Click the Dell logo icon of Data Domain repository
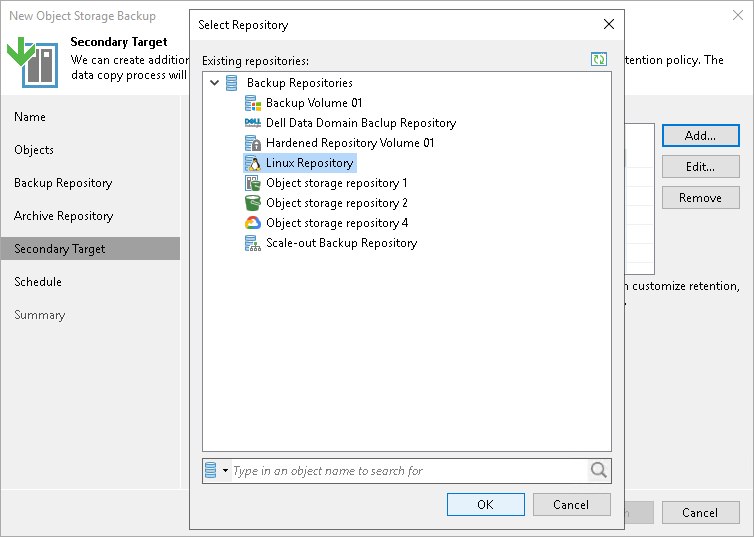The height and width of the screenshot is (537, 754). 253,123
